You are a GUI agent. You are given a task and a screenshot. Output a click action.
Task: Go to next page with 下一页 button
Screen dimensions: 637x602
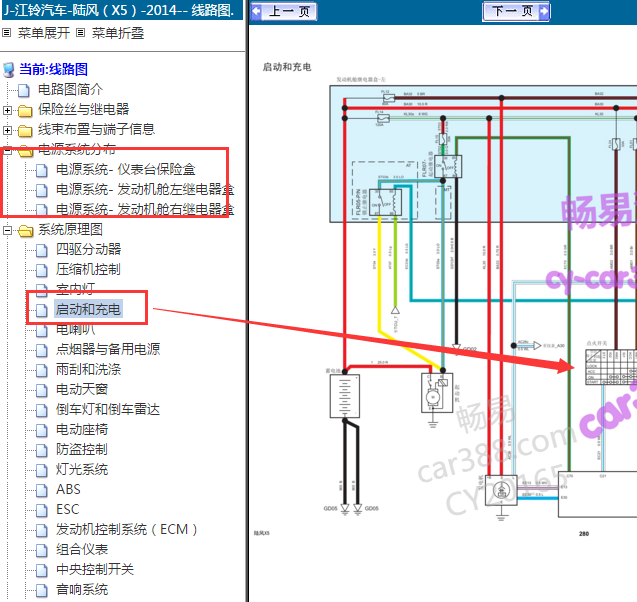tap(516, 11)
